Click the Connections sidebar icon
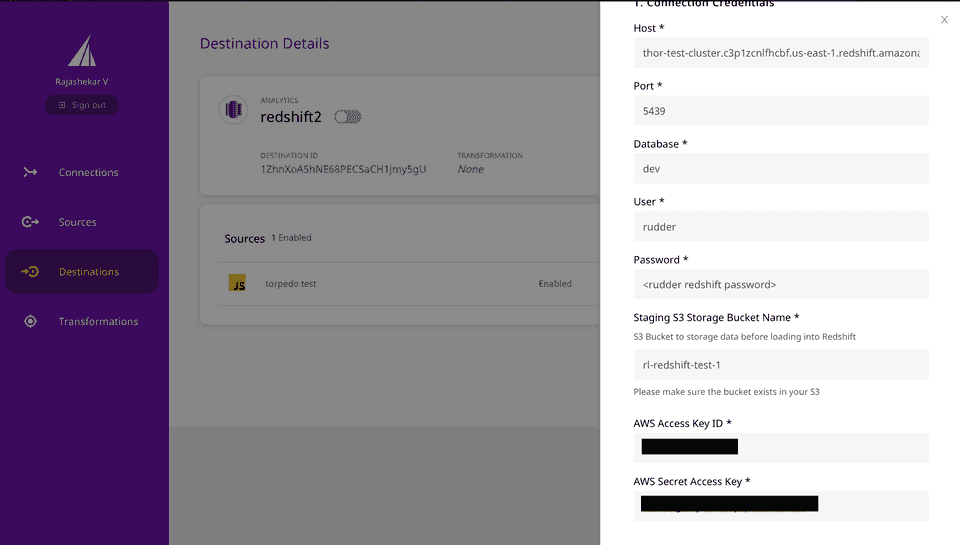Screen dimensions: 960x545 tap(30, 172)
